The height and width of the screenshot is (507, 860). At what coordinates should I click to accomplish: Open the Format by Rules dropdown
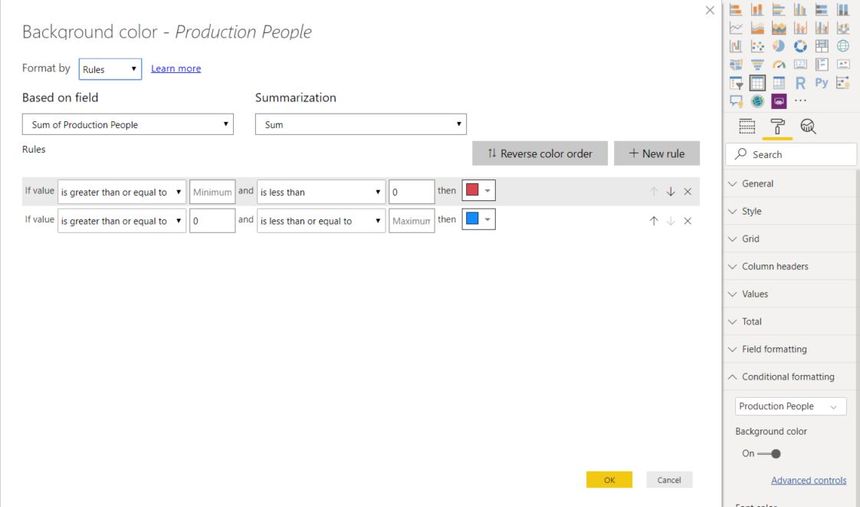pos(110,69)
